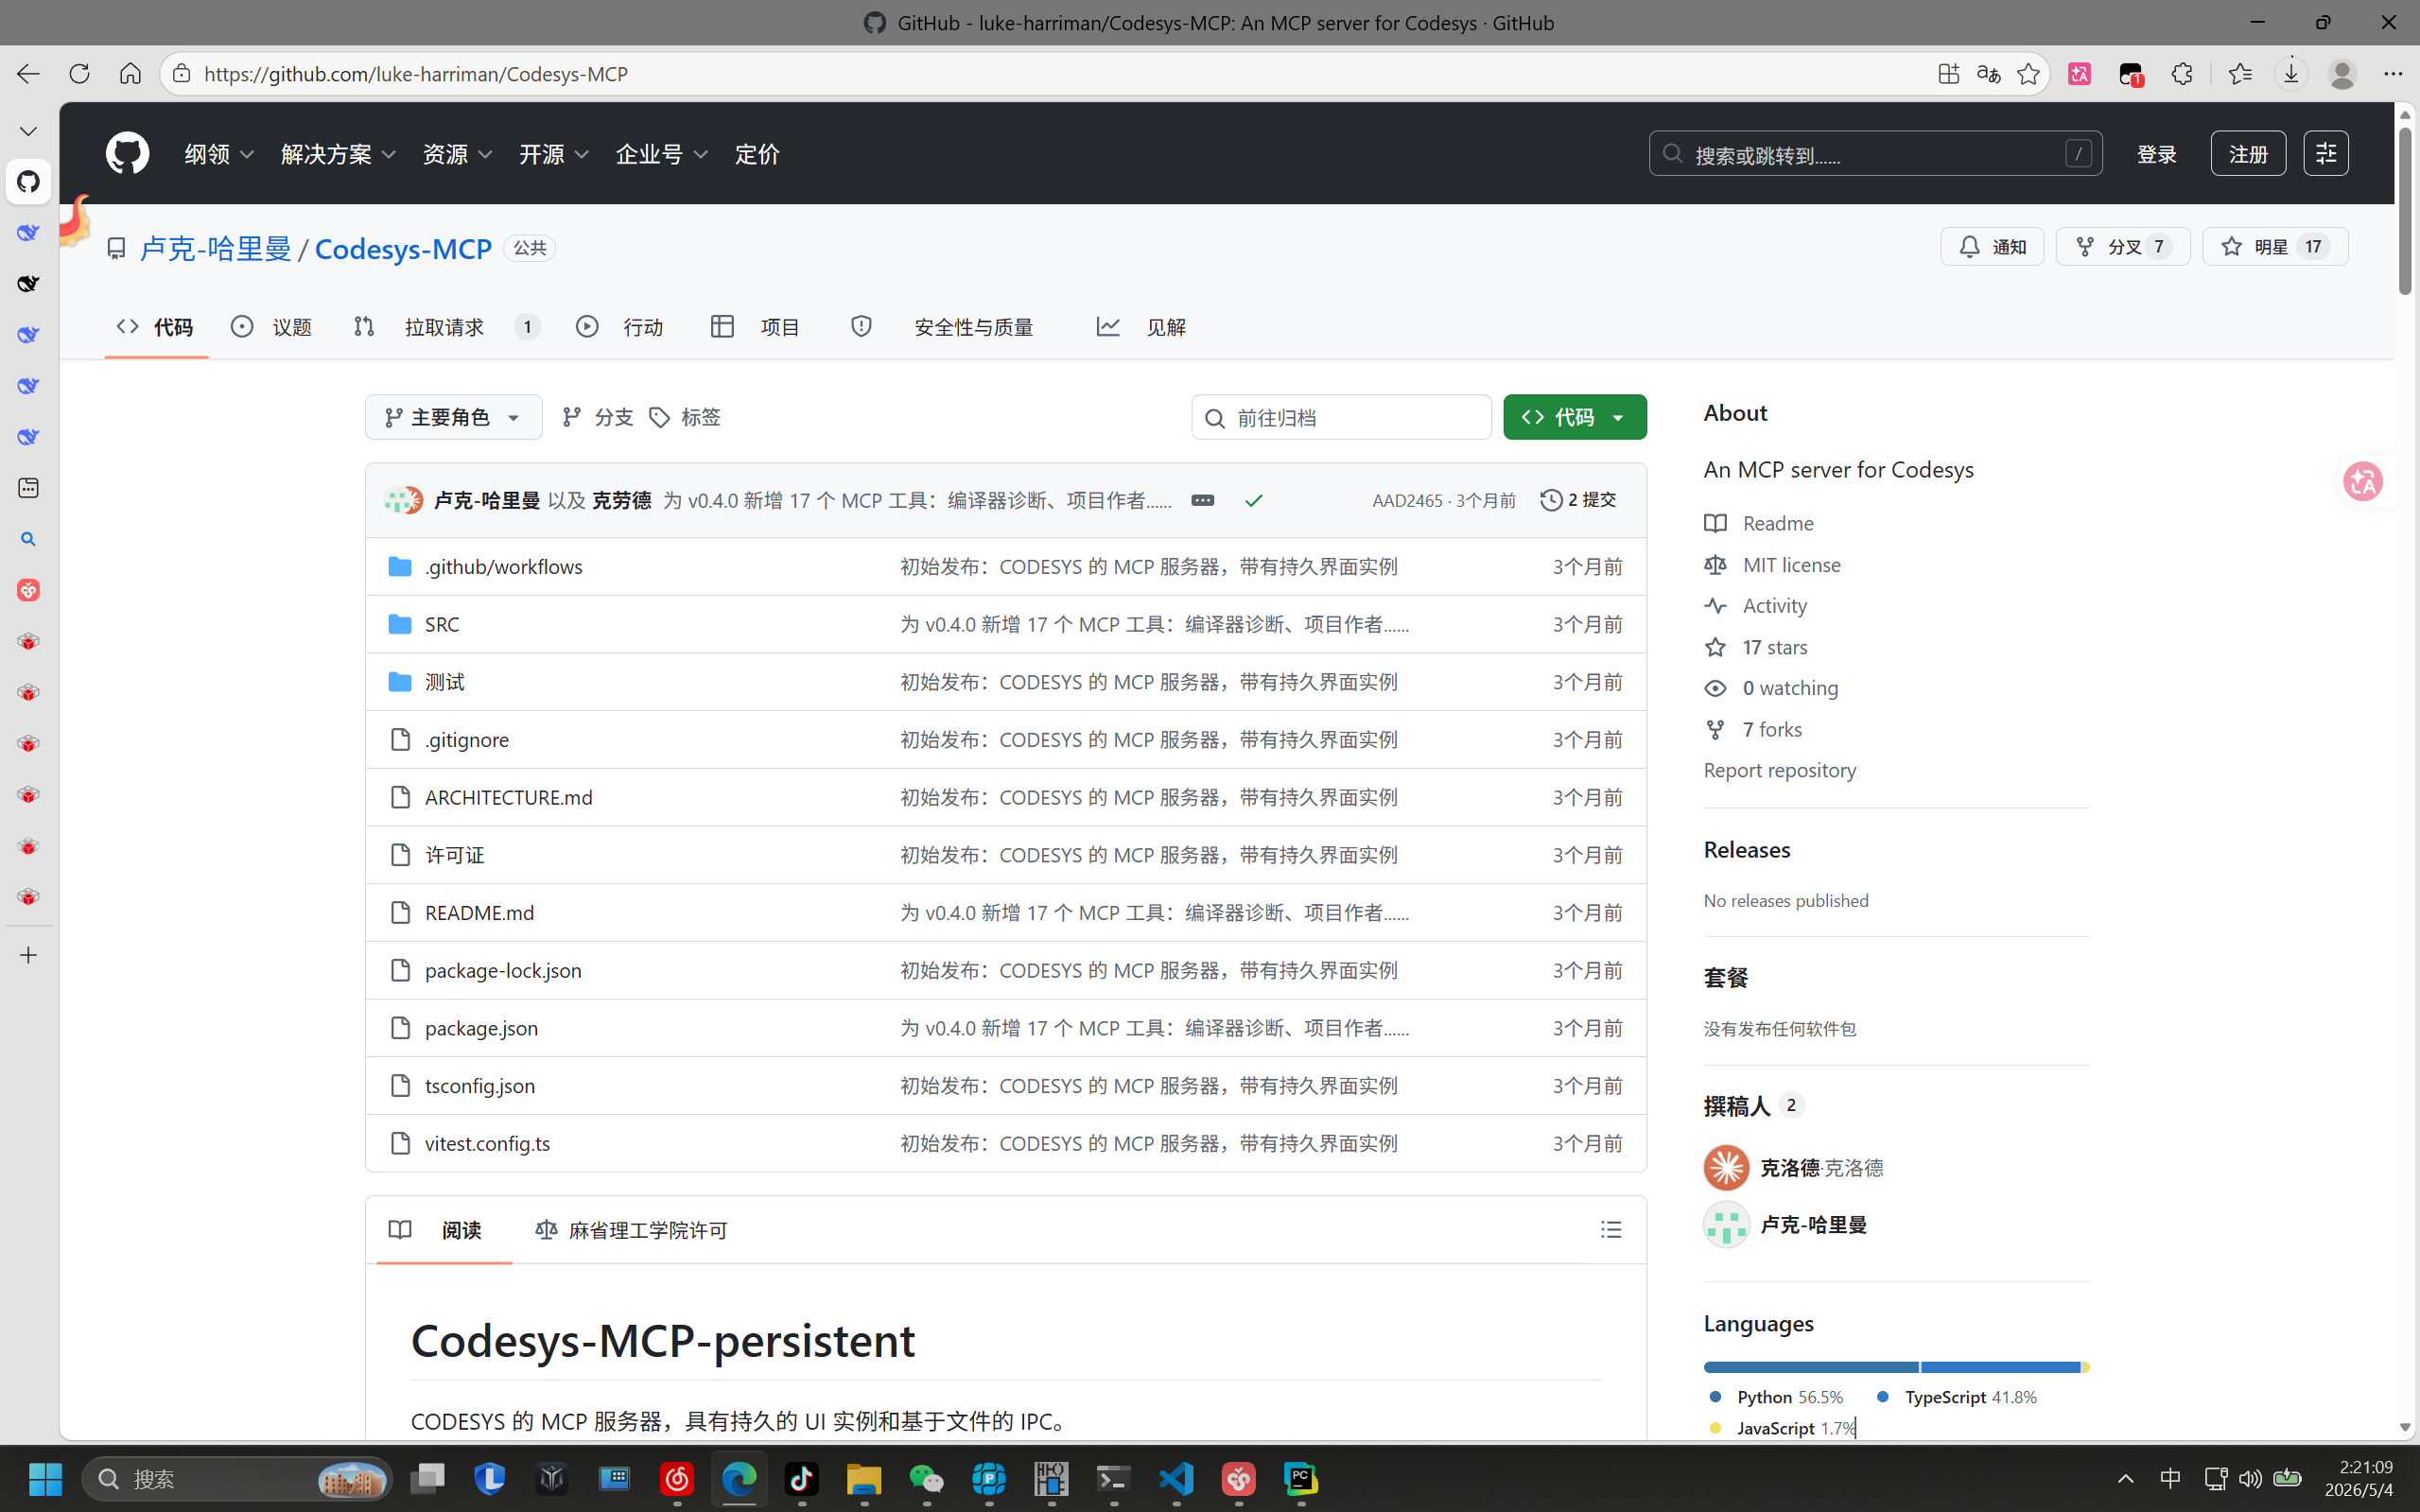Expand the 解决方案 header menu
Image resolution: width=2420 pixels, height=1512 pixels.
click(x=339, y=154)
